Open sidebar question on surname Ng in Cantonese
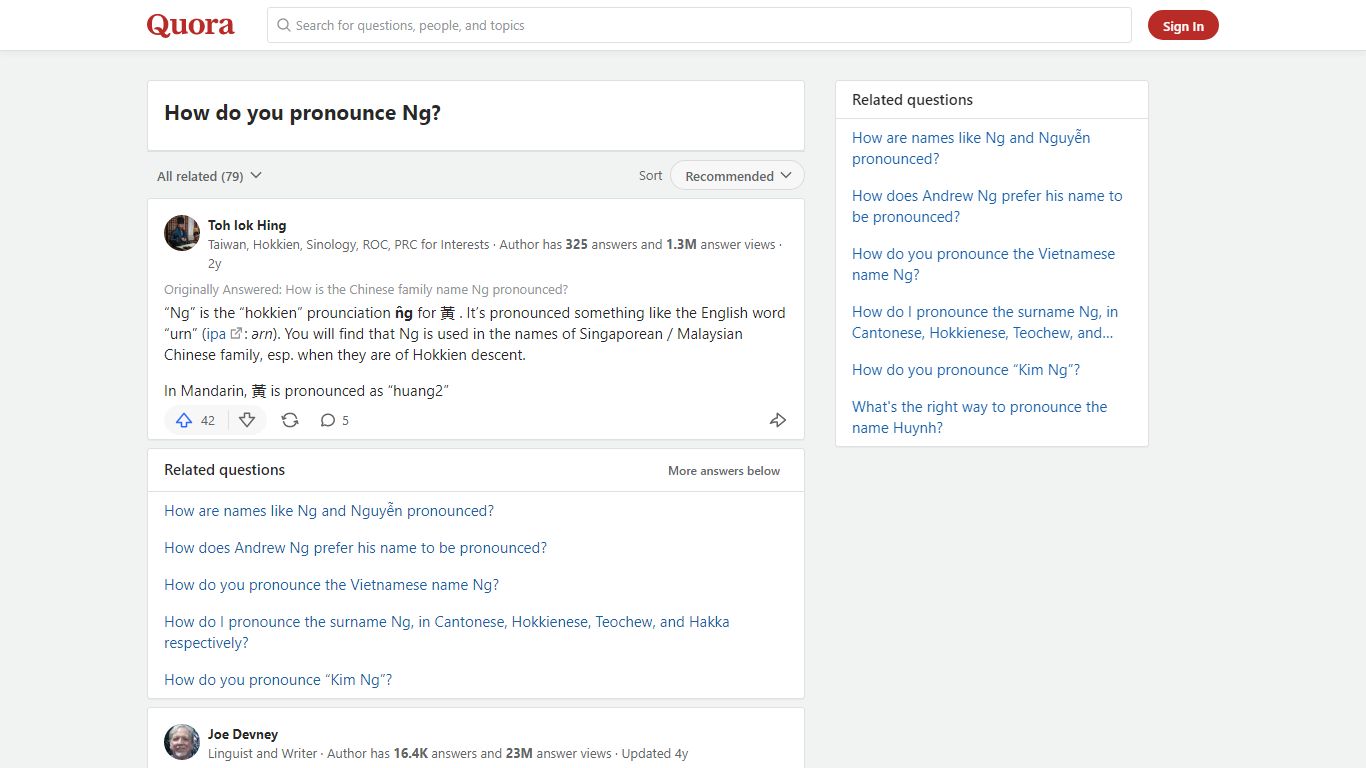This screenshot has width=1366, height=768. [985, 322]
